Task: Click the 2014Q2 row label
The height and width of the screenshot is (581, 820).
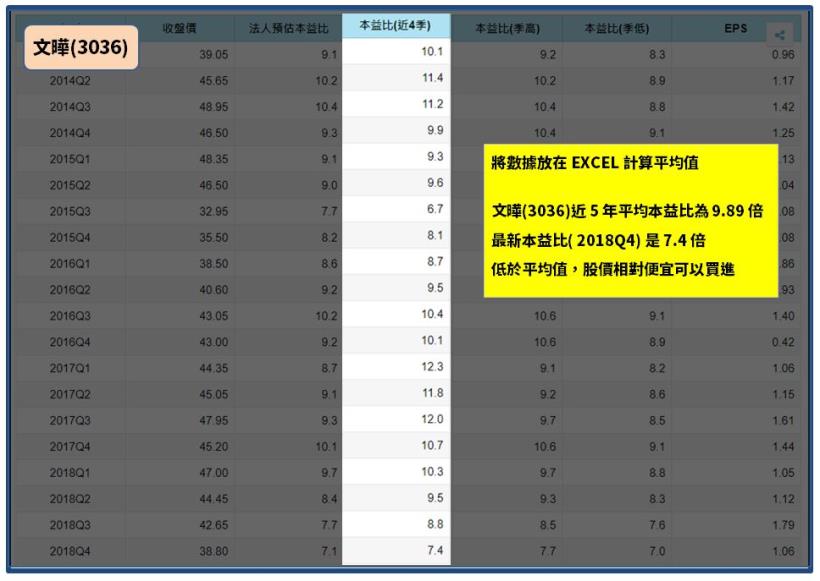Action: 70,81
